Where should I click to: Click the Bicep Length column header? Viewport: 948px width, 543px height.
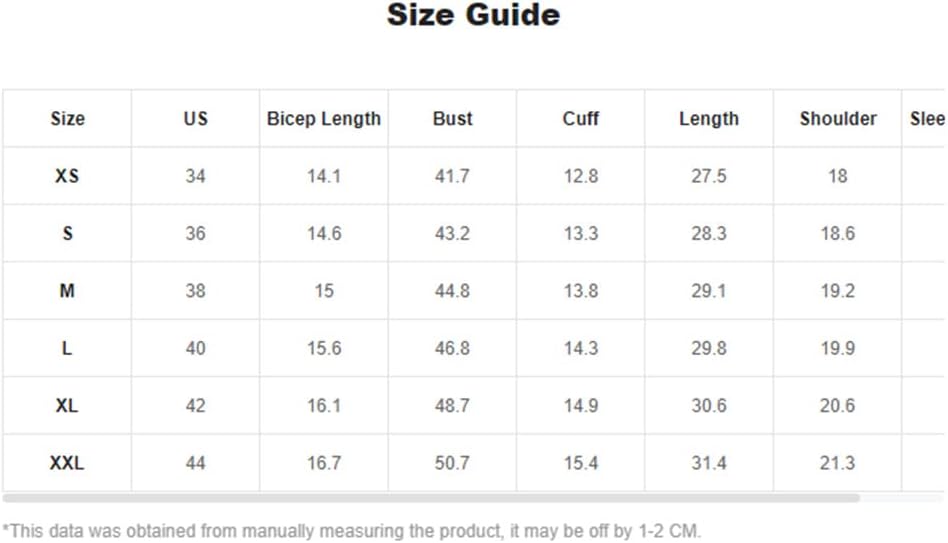[324, 119]
